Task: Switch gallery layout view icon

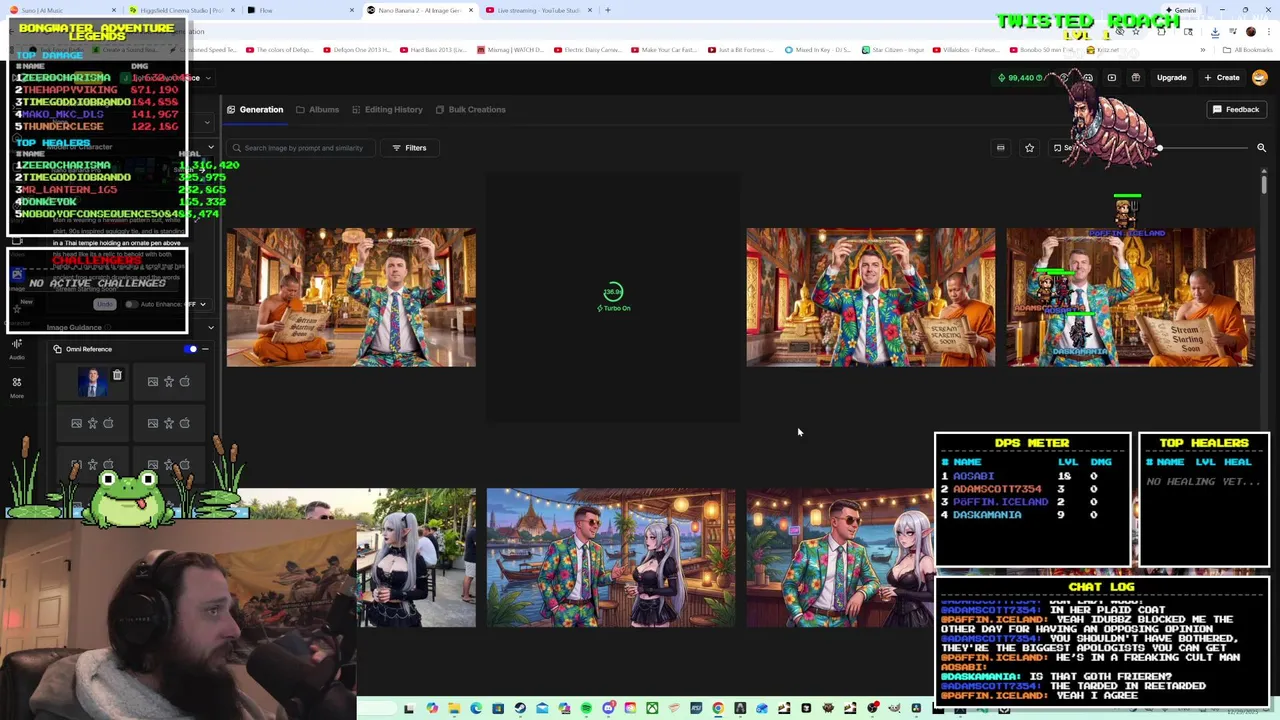Action: (x=1000, y=148)
